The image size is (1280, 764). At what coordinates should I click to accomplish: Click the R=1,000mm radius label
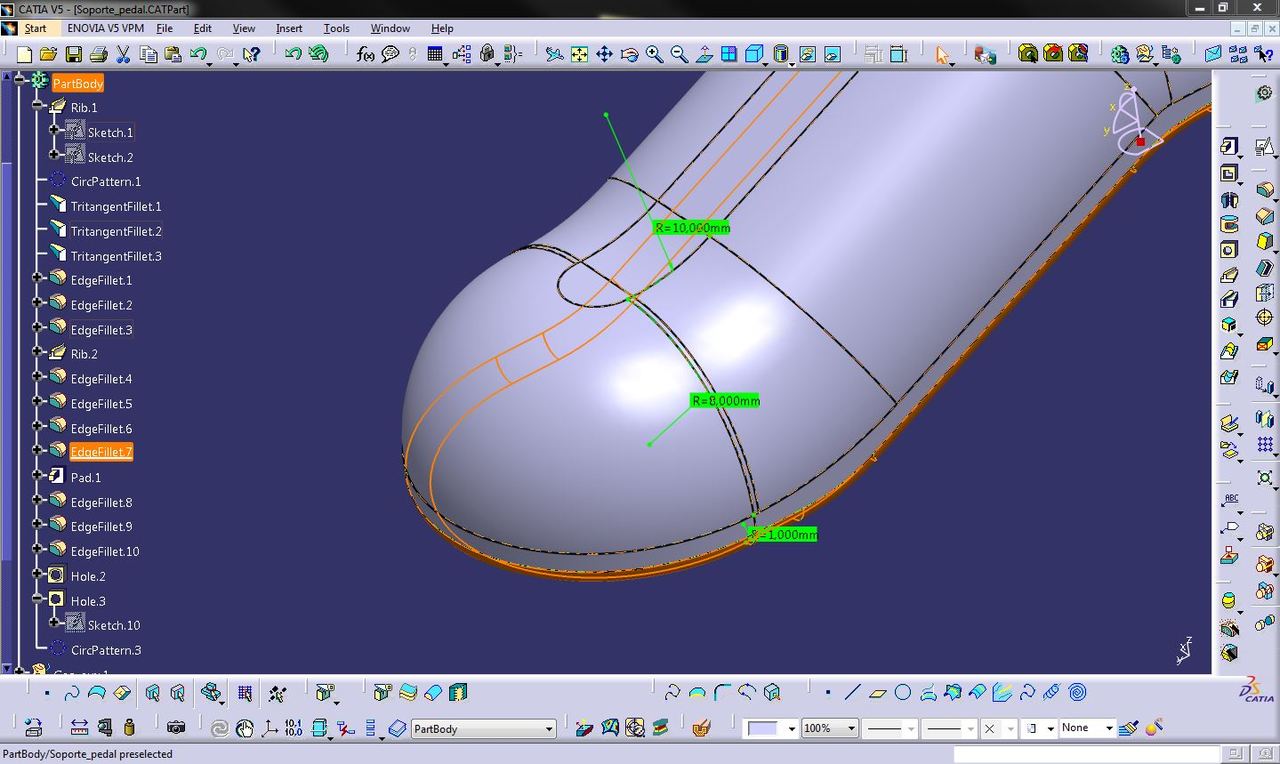[783, 535]
